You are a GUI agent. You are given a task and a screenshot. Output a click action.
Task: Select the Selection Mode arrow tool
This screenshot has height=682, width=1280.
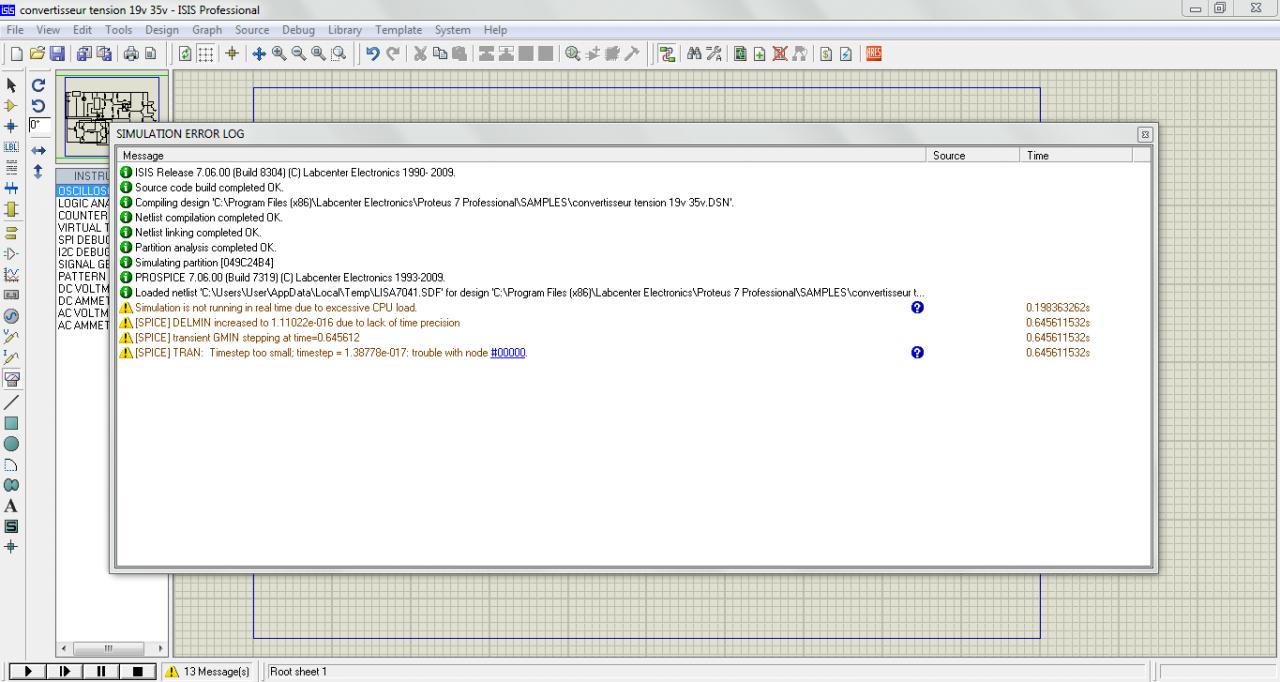pyautogui.click(x=12, y=85)
